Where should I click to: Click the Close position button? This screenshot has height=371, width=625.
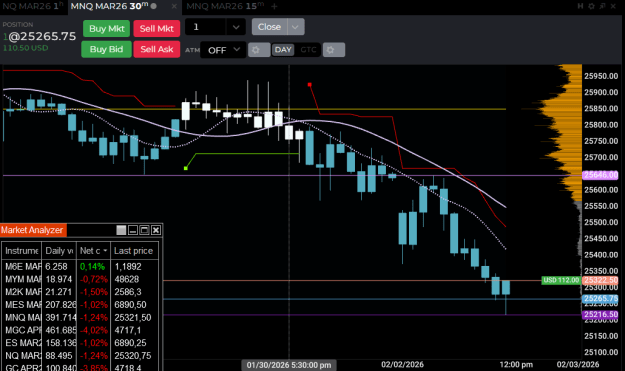coord(269,27)
